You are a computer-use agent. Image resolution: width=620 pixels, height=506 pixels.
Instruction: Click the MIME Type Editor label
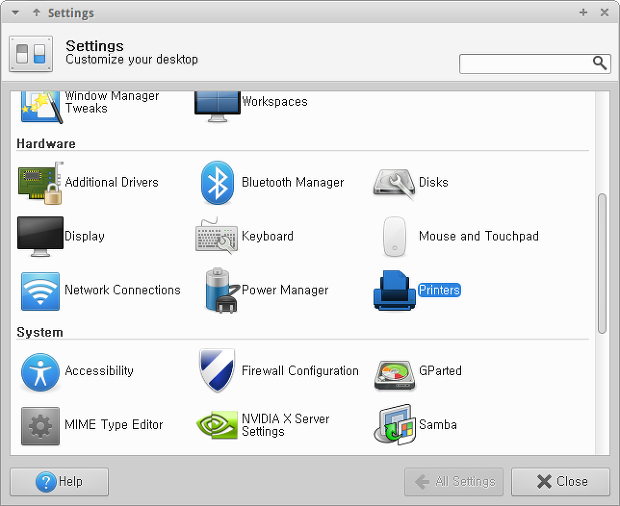(x=113, y=424)
